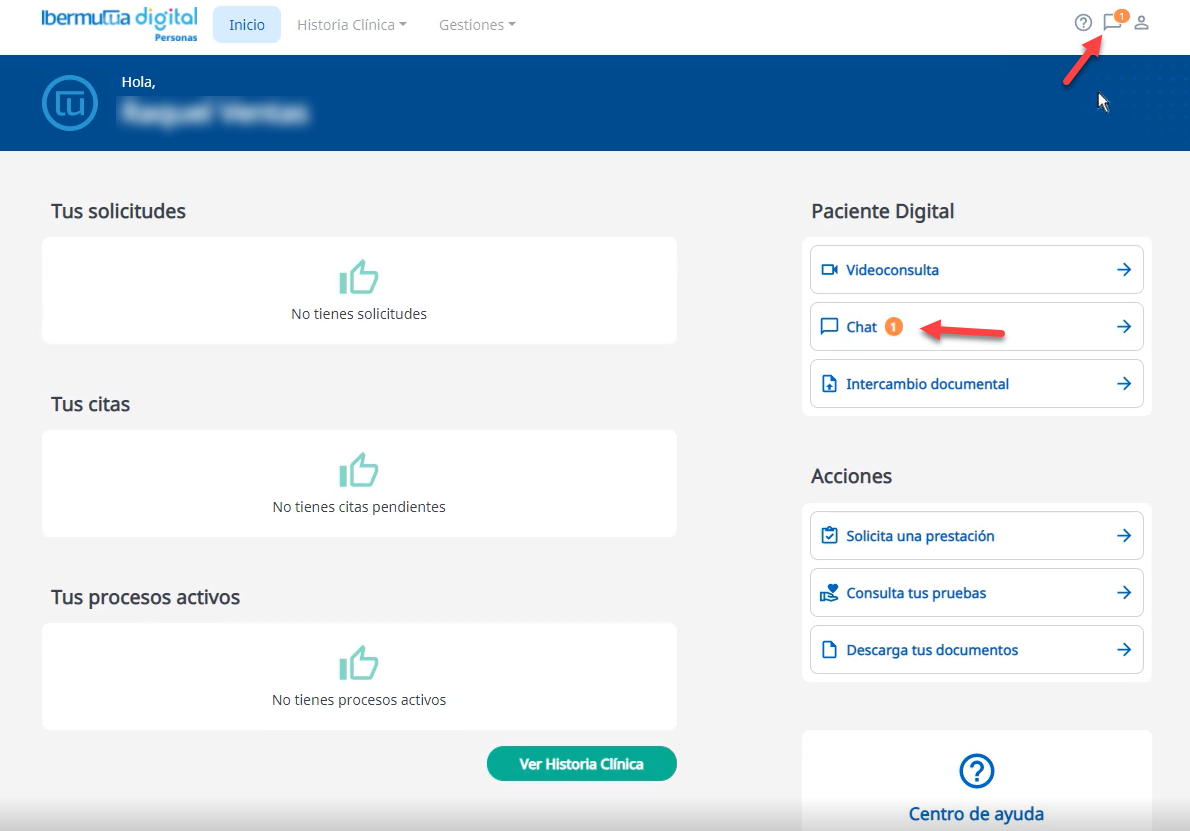1190x831 pixels.
Task: Click the Ibermutua digital logo
Action: pyautogui.click(x=119, y=24)
